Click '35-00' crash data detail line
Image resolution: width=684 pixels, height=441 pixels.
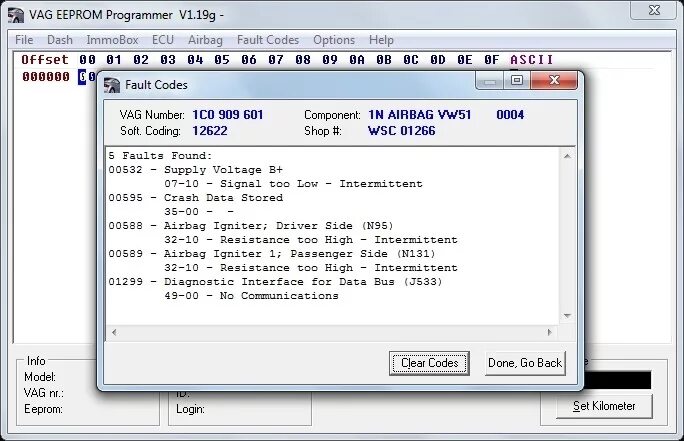[199, 212]
